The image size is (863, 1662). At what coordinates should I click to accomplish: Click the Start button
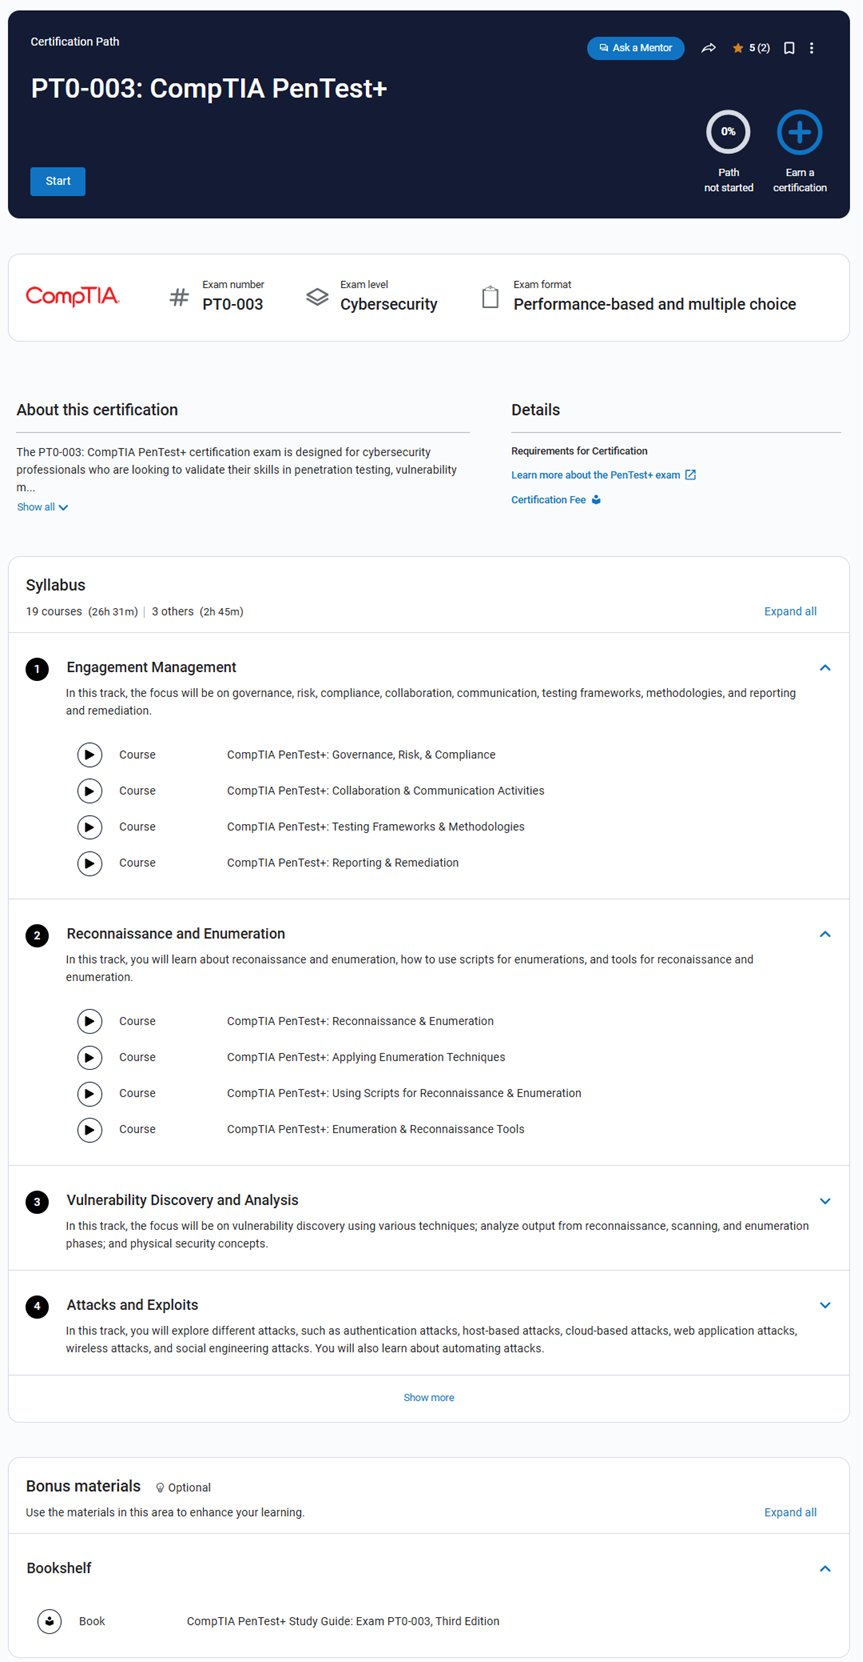58,181
